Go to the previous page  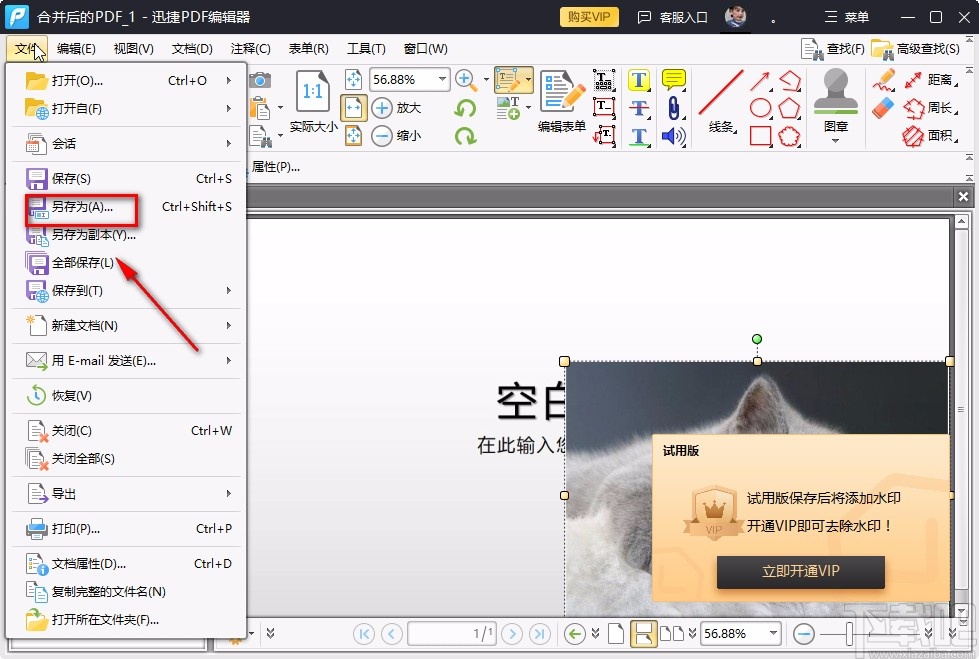(392, 633)
